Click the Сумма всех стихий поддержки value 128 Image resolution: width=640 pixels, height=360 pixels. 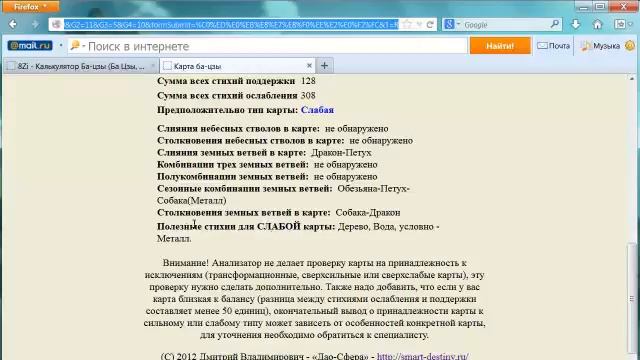(x=308, y=81)
